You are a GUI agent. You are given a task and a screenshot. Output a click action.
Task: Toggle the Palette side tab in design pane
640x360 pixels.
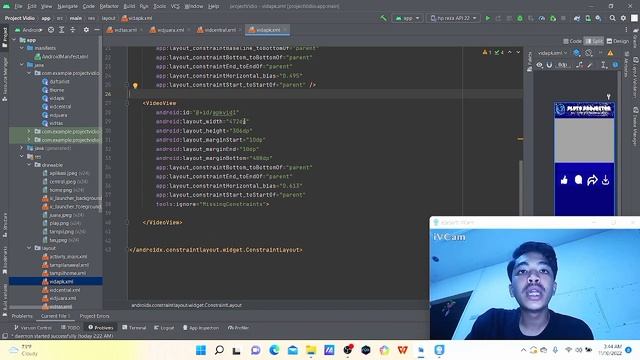point(529,62)
